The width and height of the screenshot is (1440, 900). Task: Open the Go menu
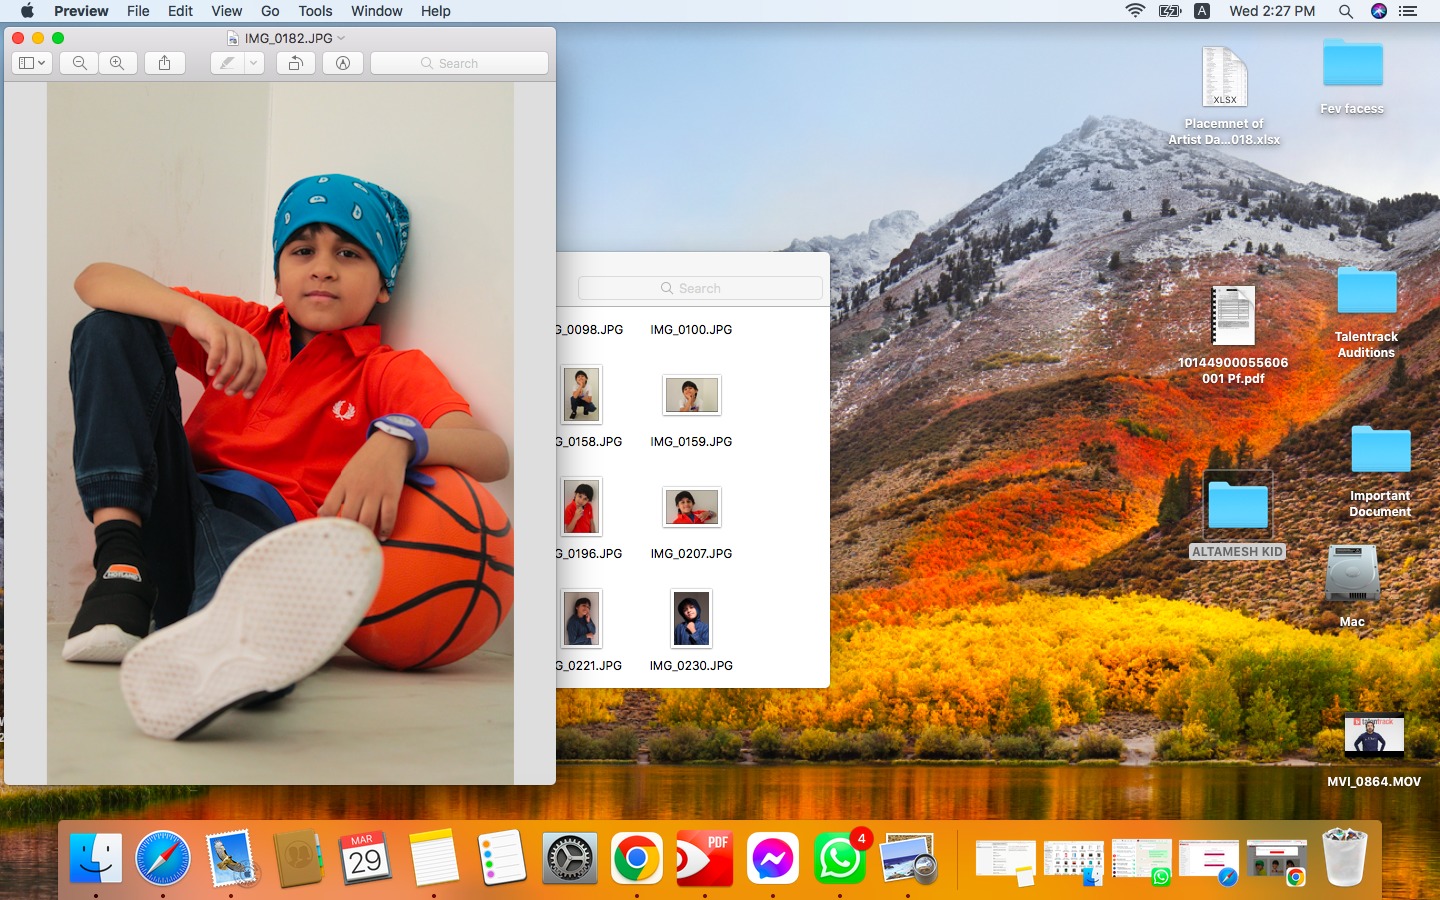coord(270,11)
